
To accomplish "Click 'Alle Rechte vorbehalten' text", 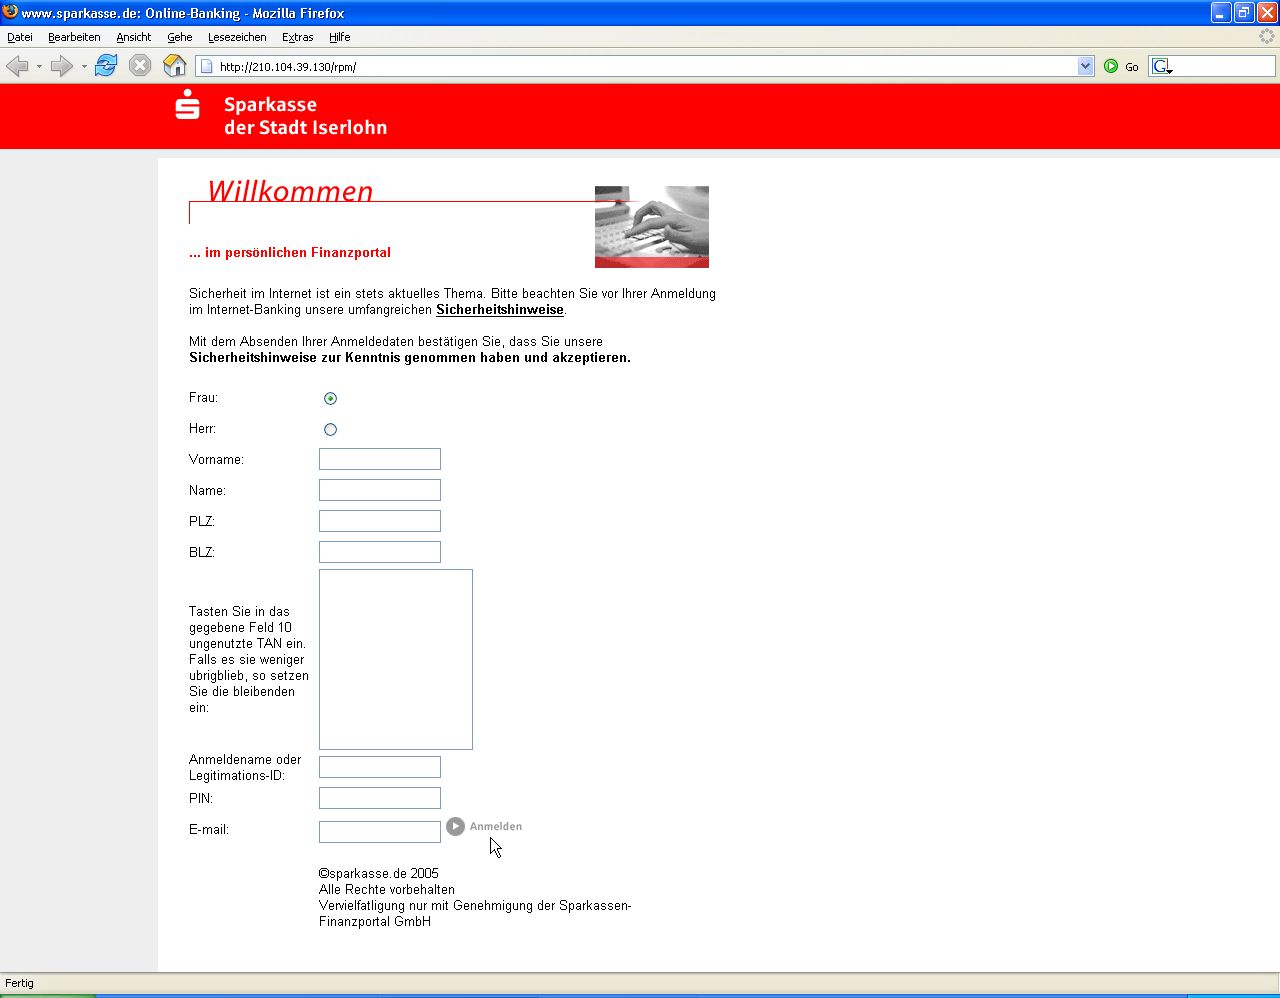I will [387, 889].
